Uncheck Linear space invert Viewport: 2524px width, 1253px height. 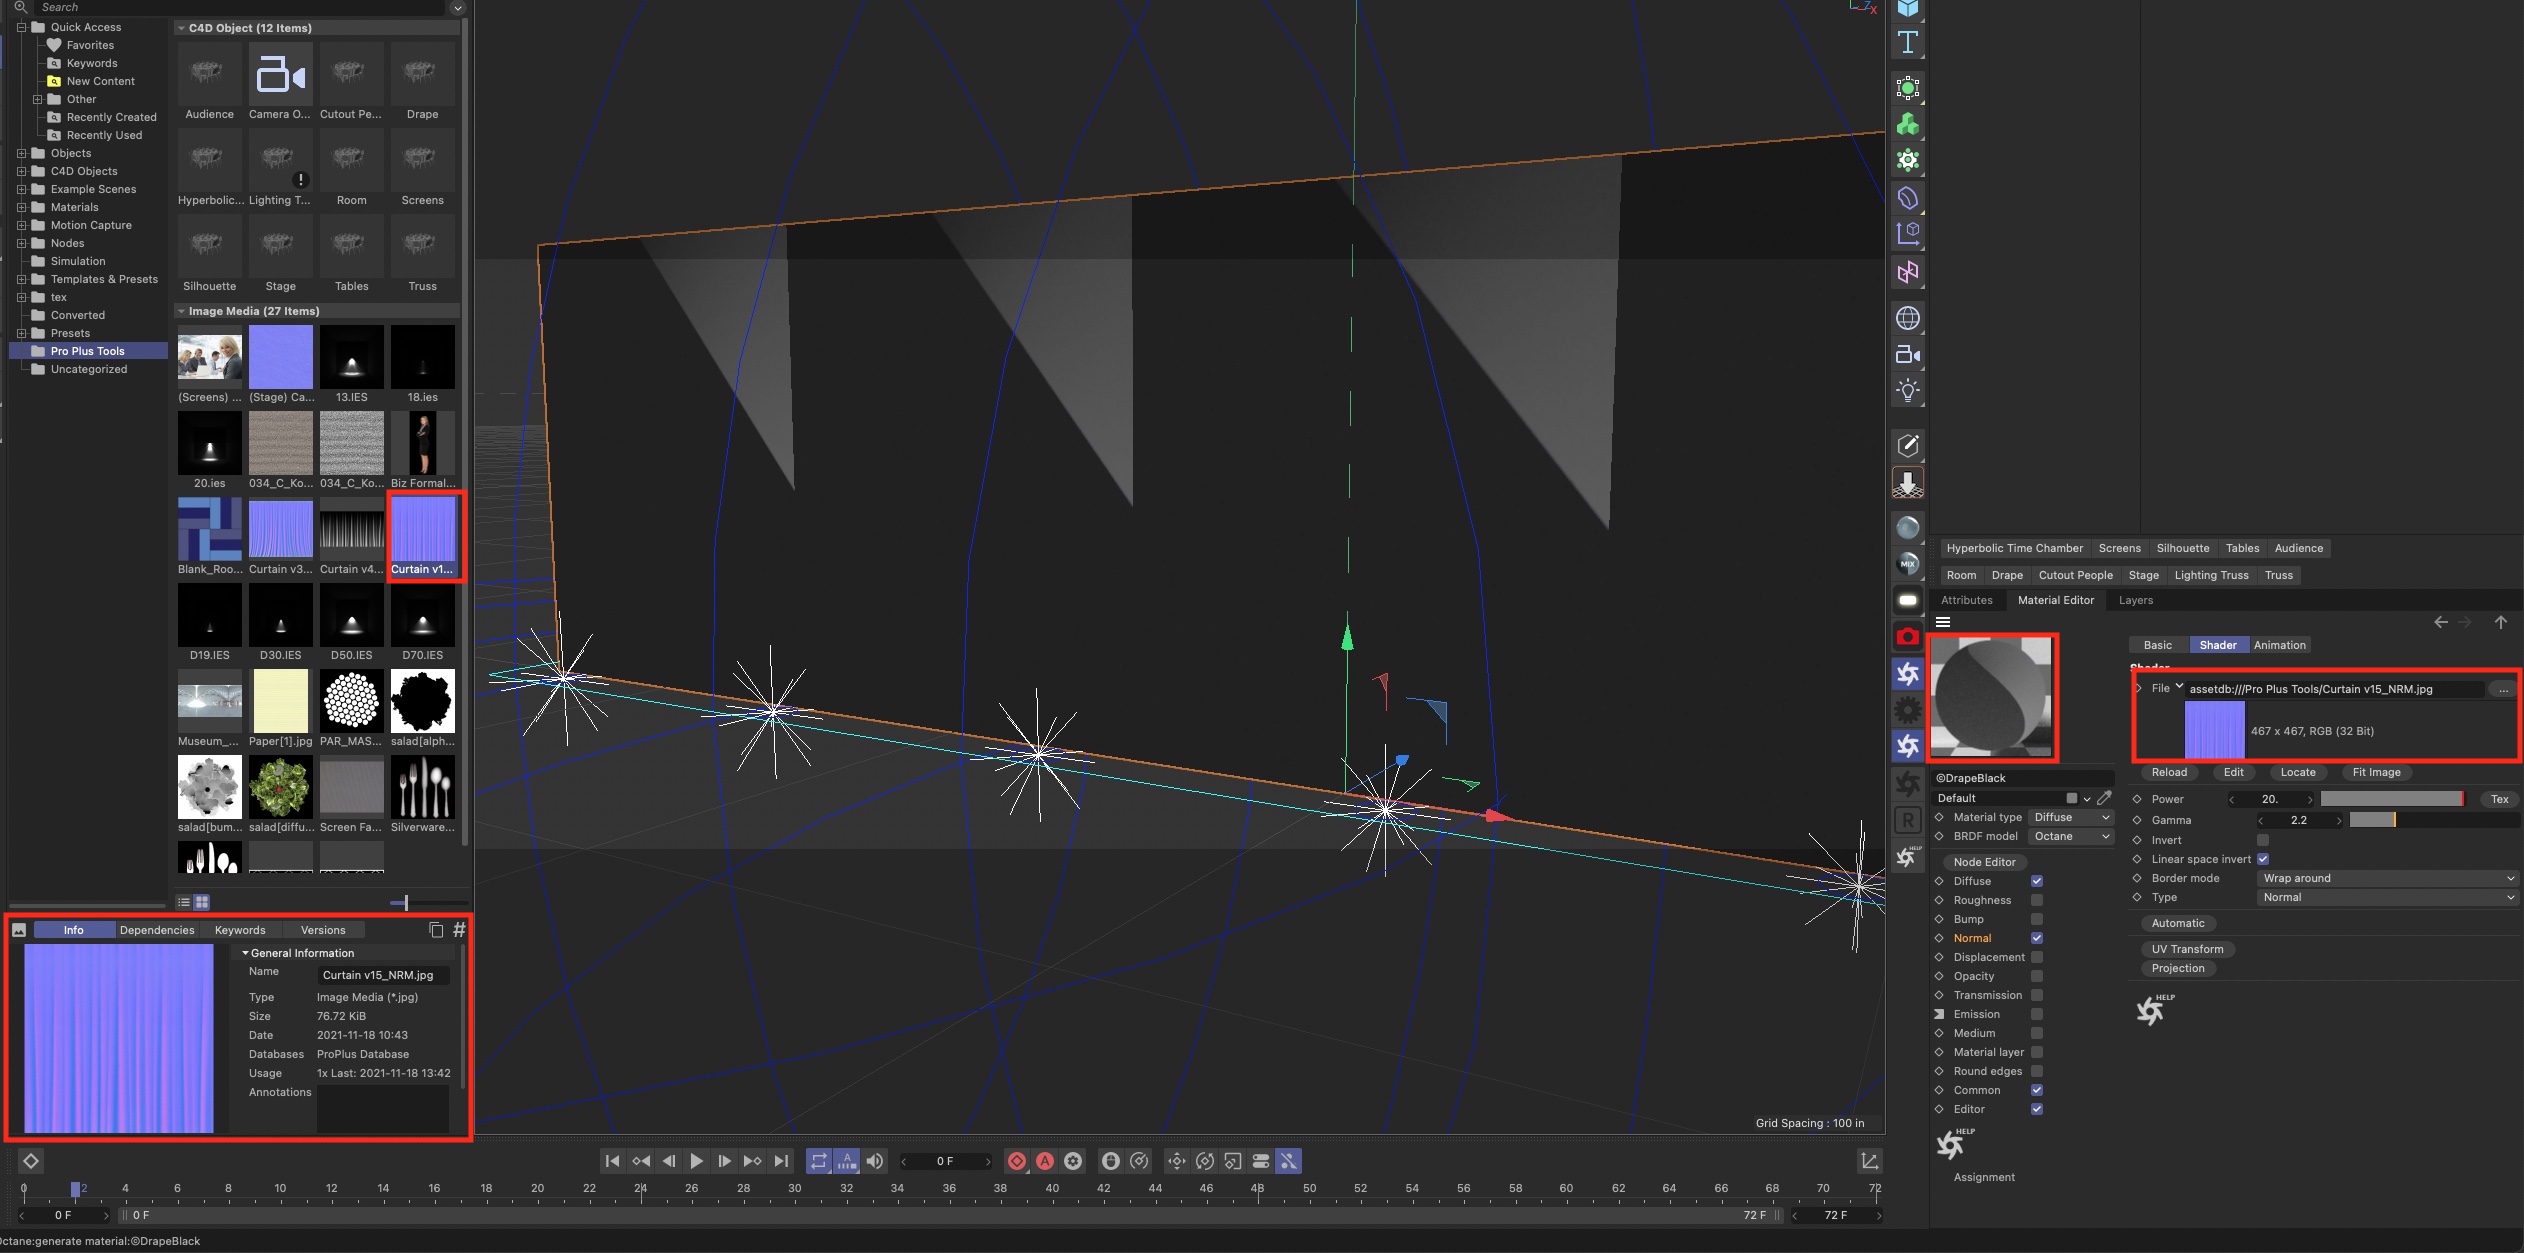coord(2263,859)
